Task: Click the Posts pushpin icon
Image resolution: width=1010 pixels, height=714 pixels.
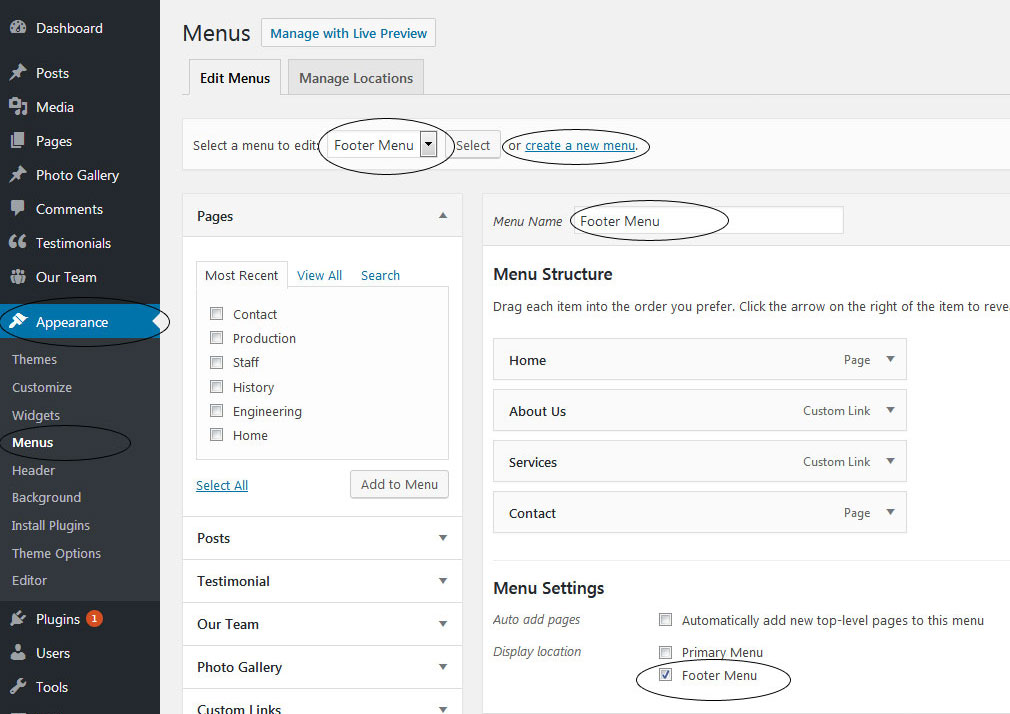Action: coord(18,73)
